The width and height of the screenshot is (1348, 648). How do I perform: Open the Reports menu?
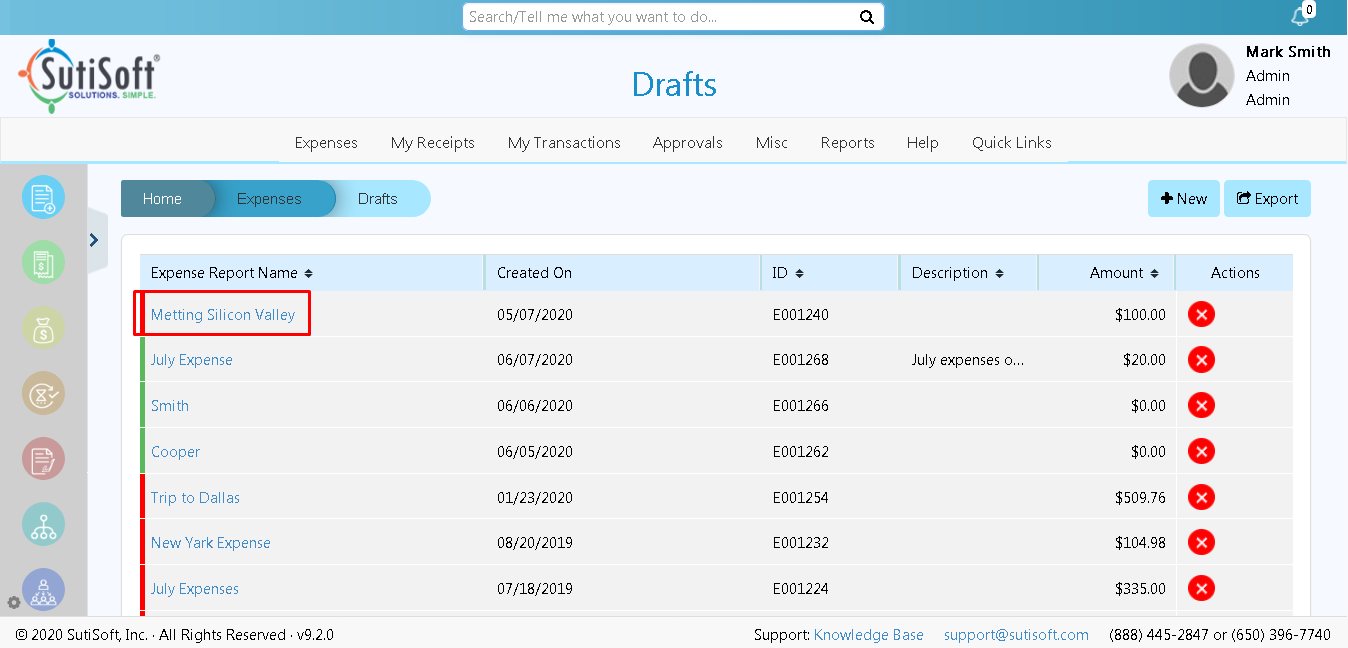[847, 142]
